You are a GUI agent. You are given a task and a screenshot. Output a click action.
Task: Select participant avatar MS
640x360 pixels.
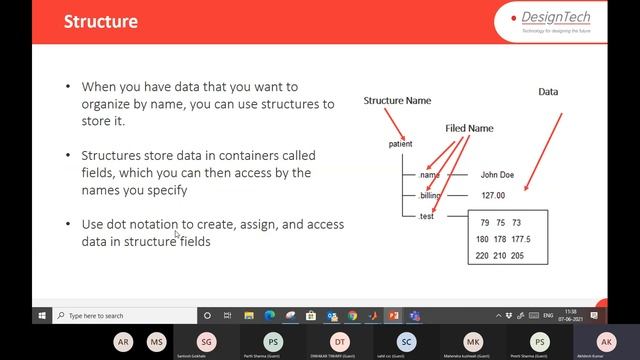coord(157,342)
